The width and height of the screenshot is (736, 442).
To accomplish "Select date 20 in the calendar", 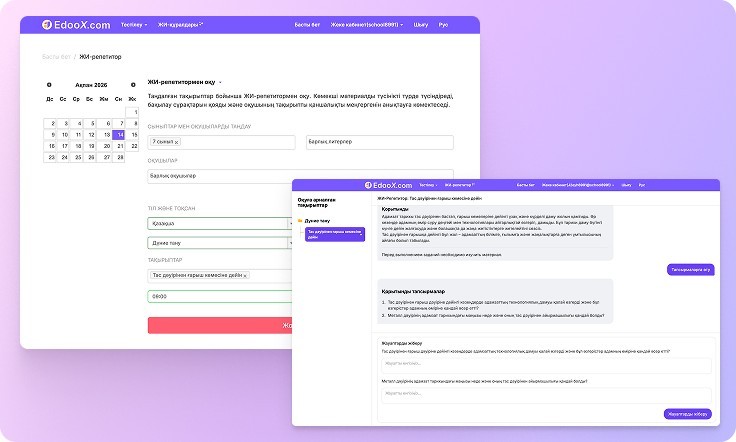I will (105, 146).
